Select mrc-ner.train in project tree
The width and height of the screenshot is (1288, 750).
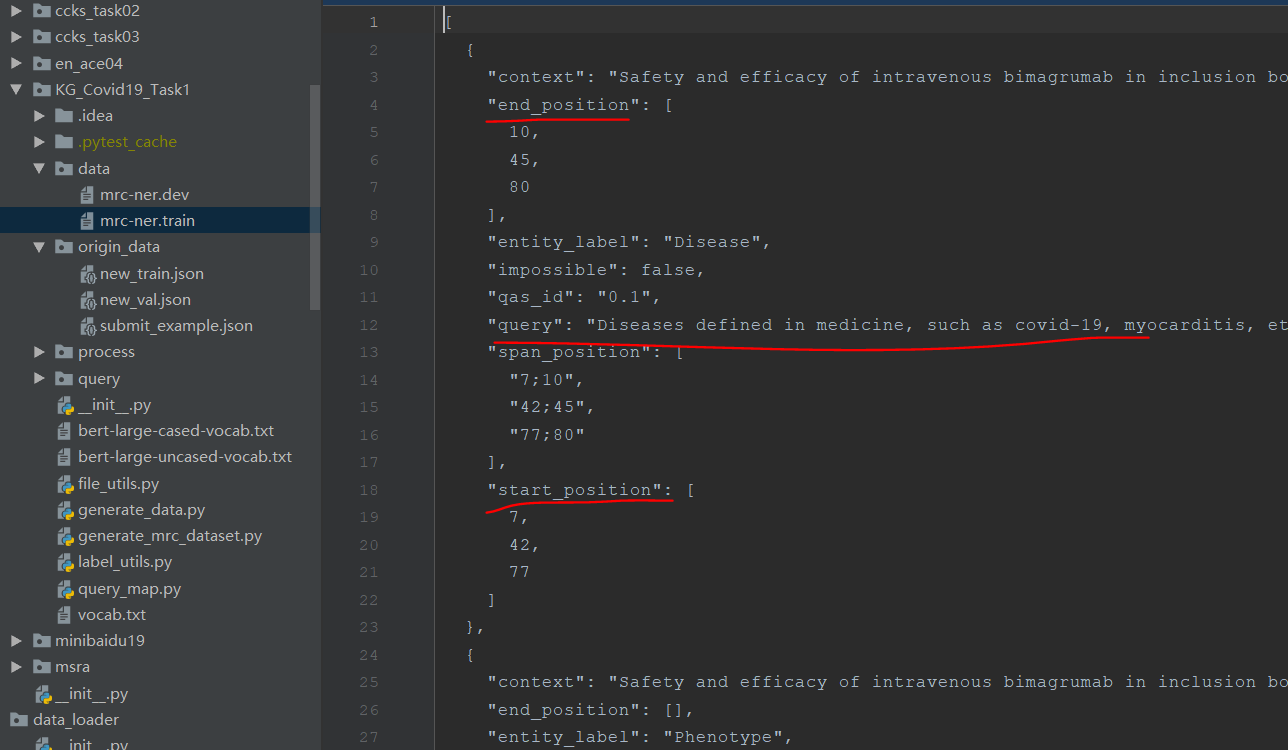pyautogui.click(x=147, y=220)
